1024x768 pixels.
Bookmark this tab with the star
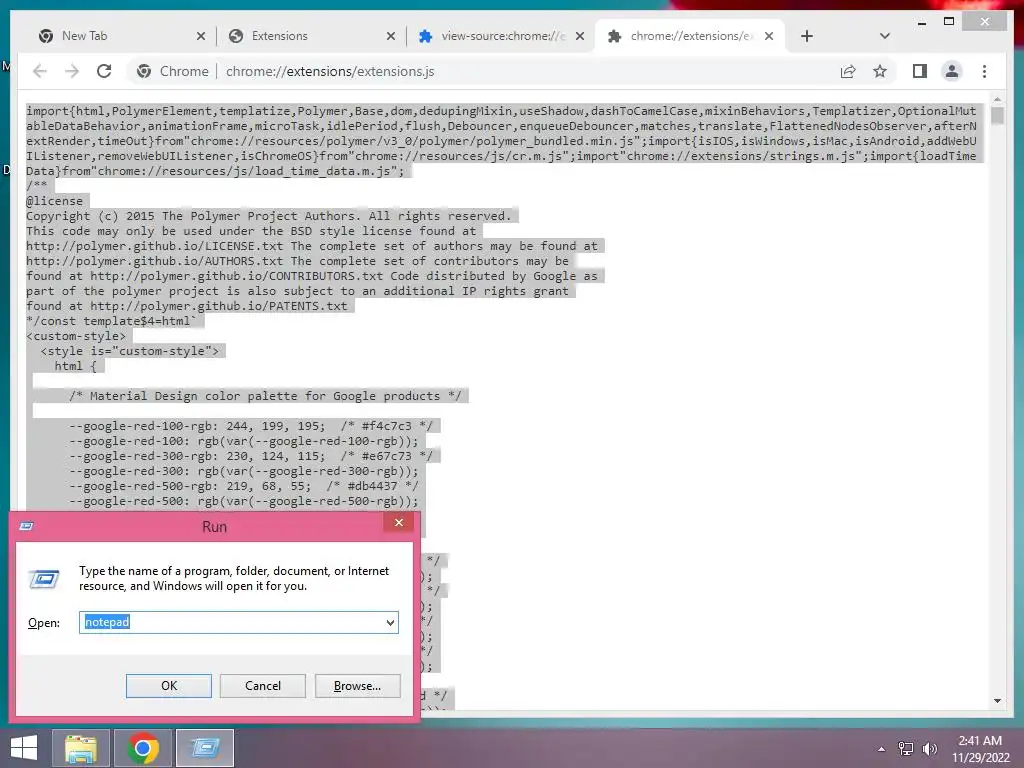click(880, 71)
